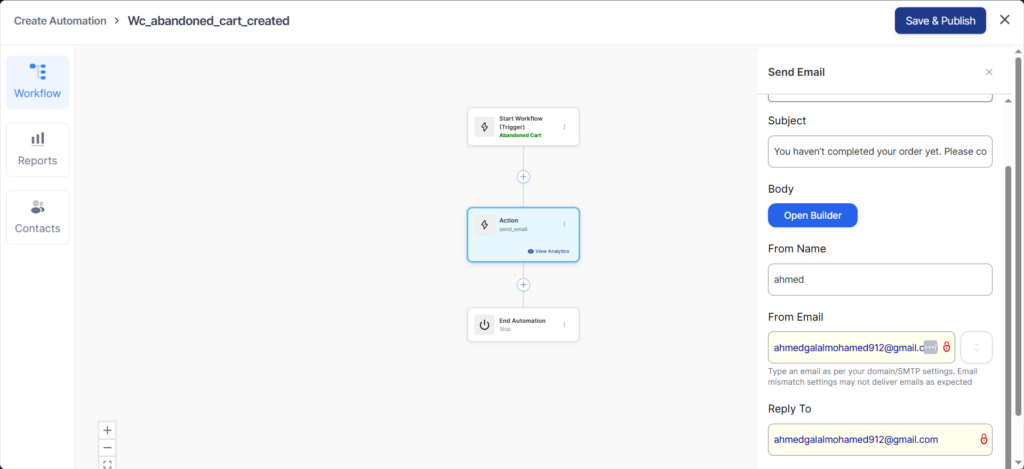Add step before End Automation with plus
The width and height of the screenshot is (1024, 469).
(x=523, y=285)
